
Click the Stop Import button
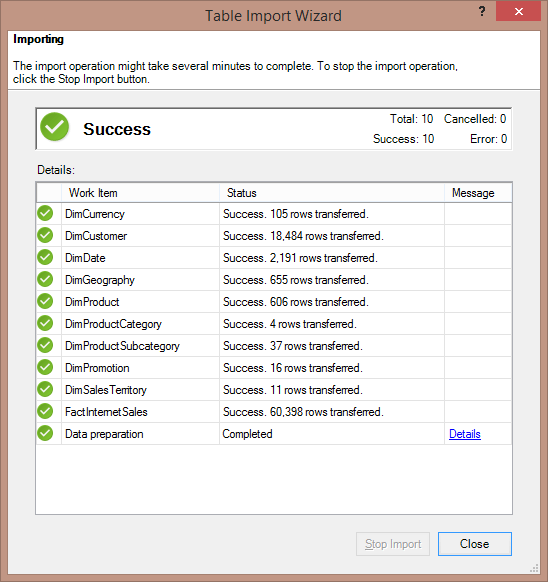coord(393,544)
